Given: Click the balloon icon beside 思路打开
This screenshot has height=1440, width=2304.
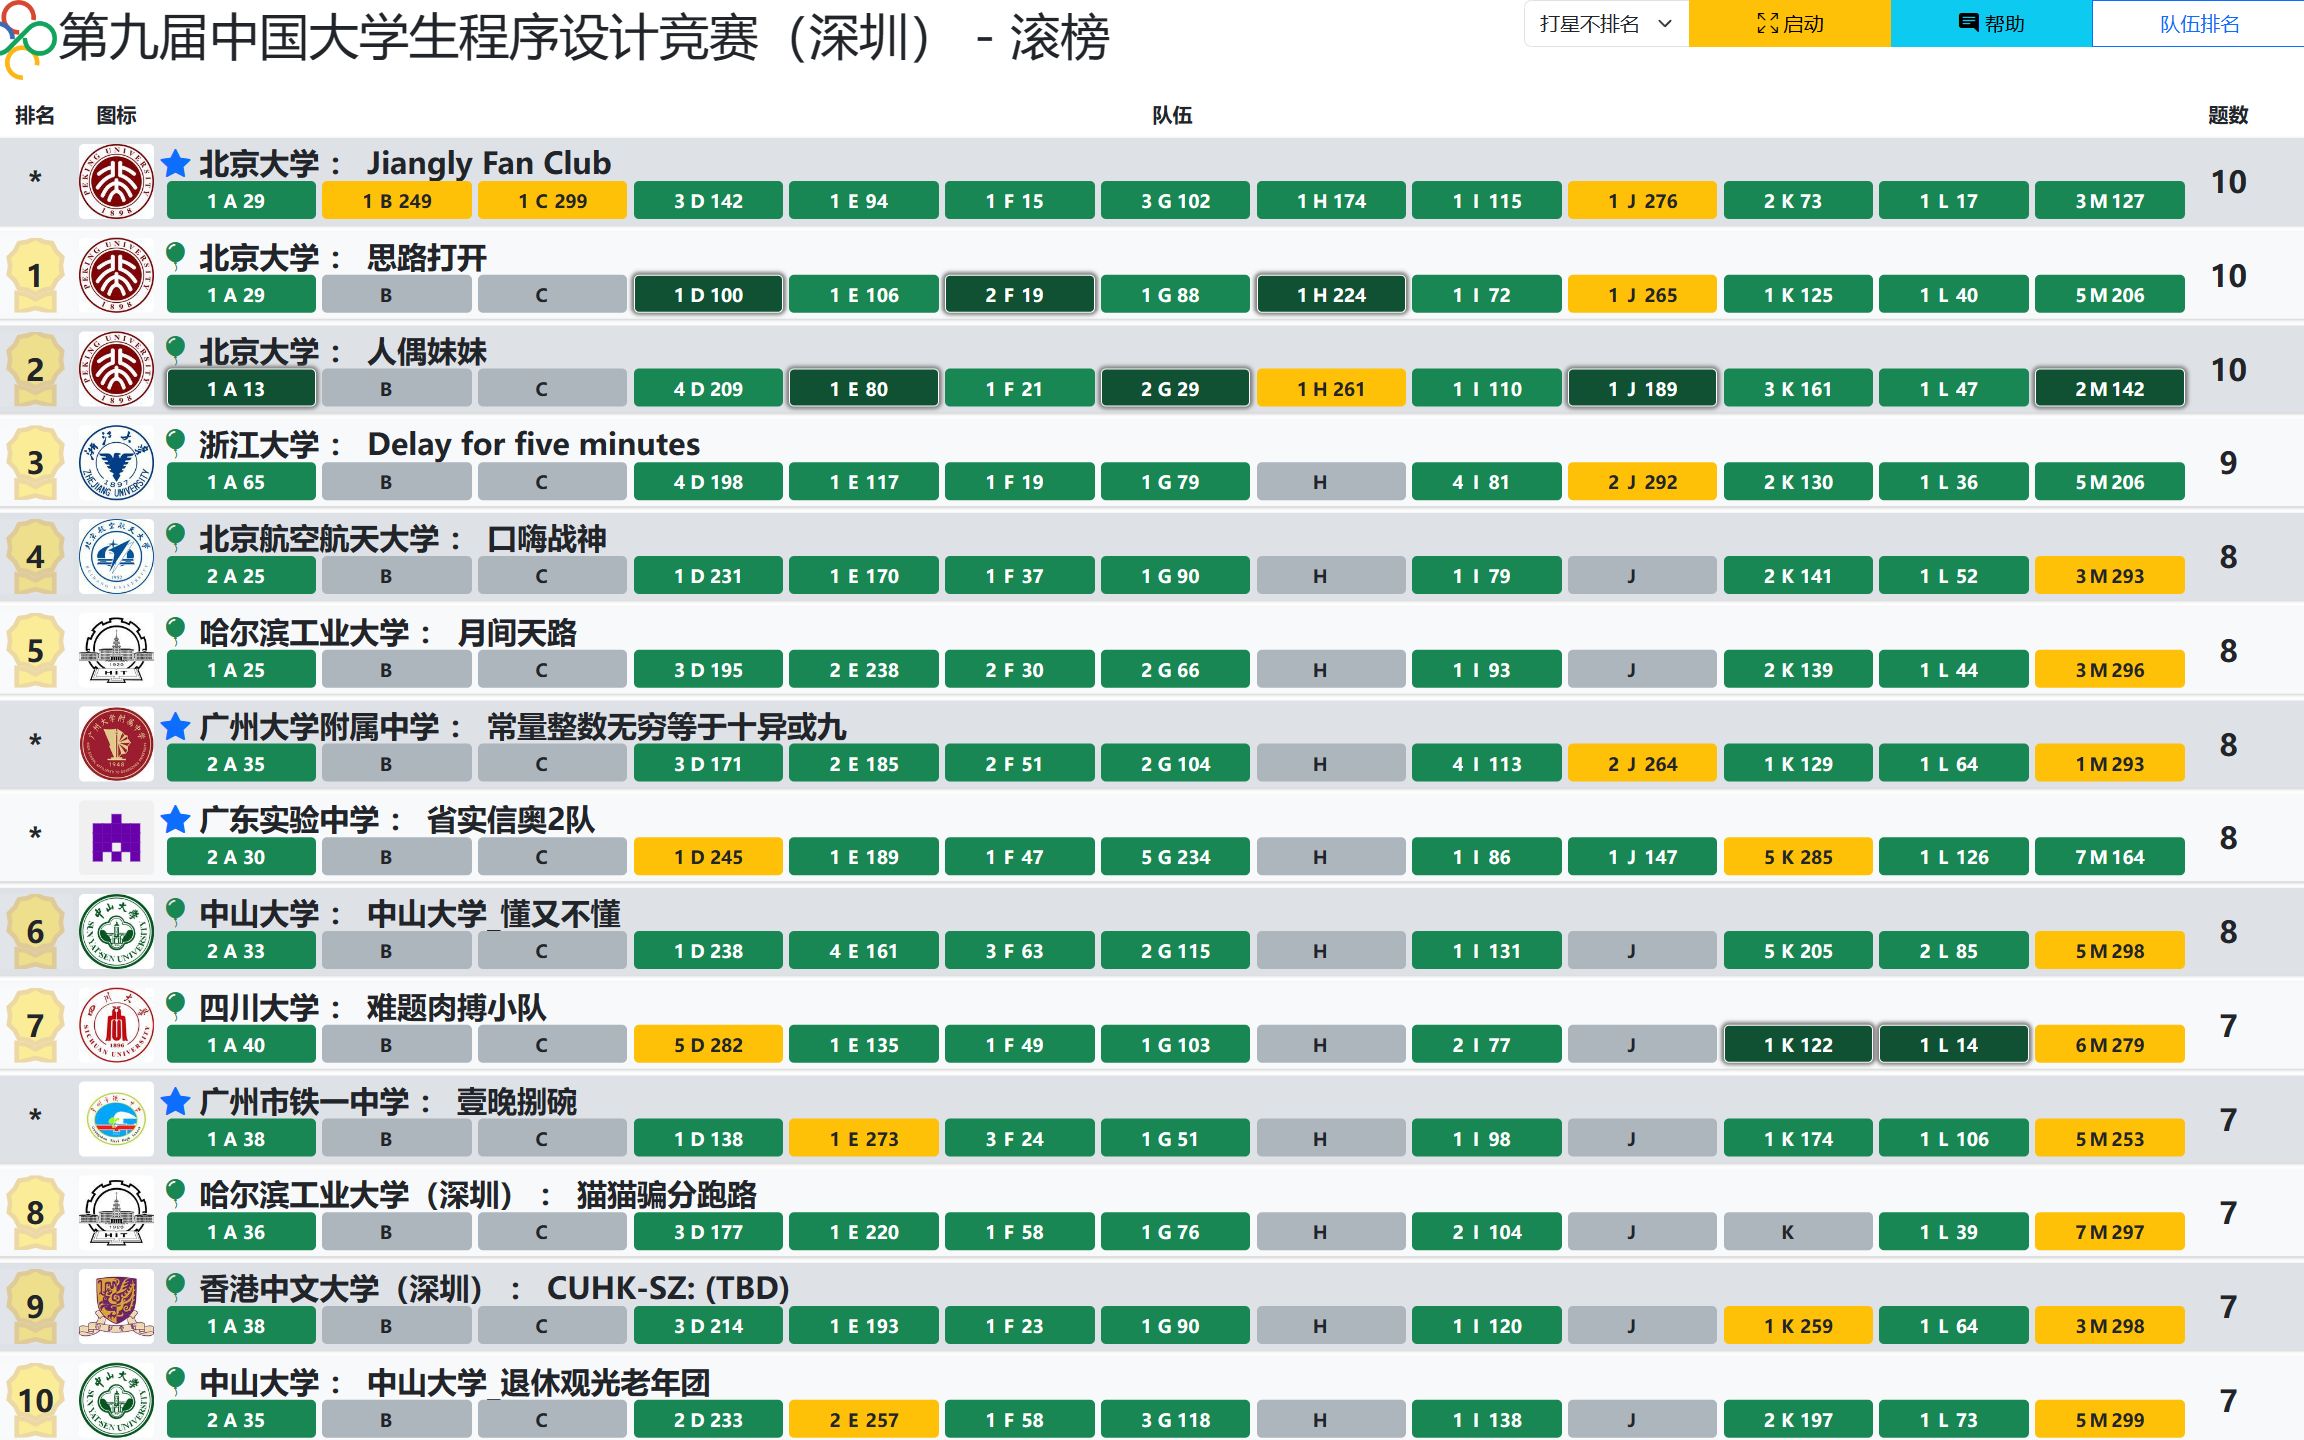Looking at the screenshot, I should click(176, 257).
